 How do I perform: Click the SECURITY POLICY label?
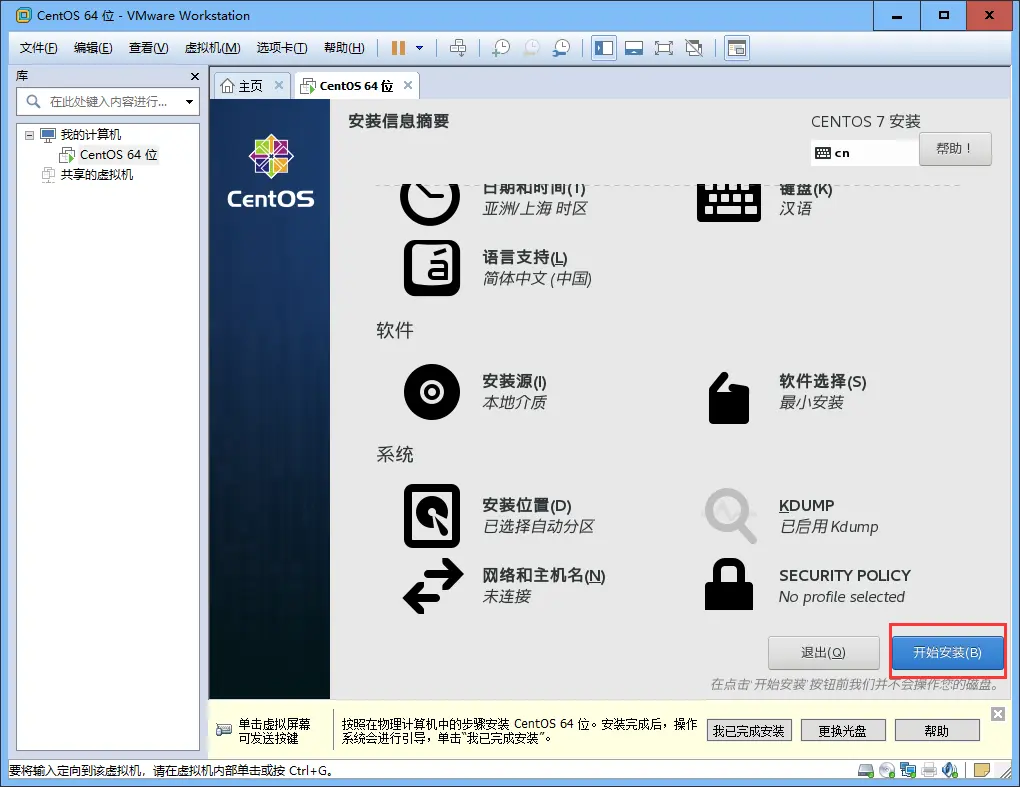844,576
